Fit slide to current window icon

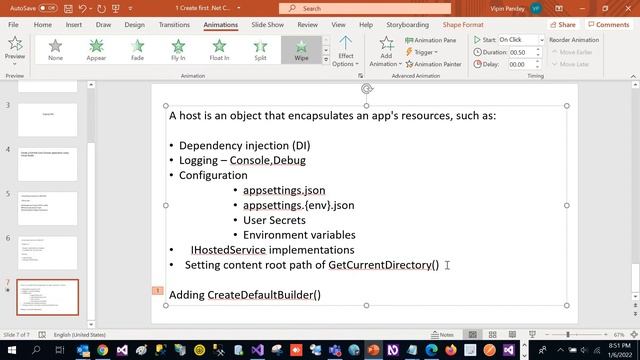coord(634,335)
